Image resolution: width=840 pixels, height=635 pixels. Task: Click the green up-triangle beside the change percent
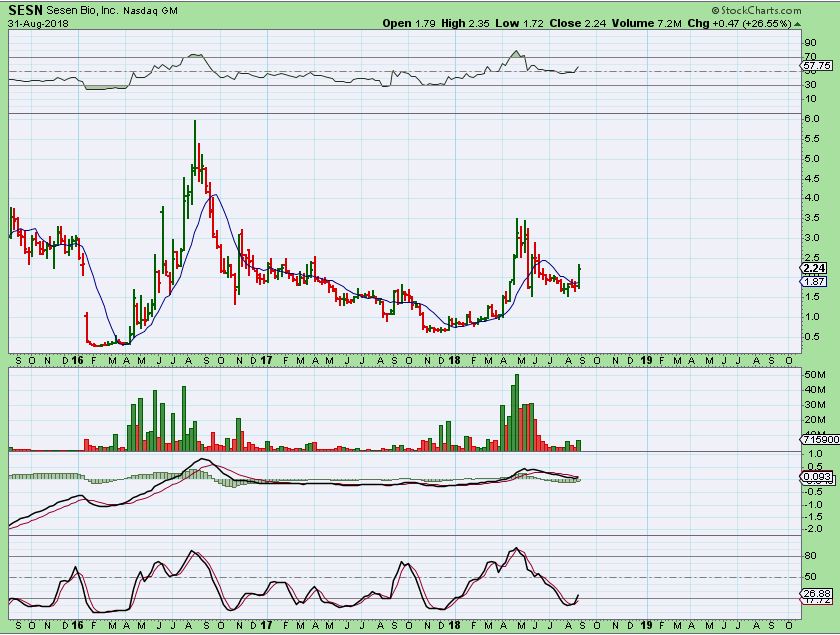pyautogui.click(x=798, y=24)
